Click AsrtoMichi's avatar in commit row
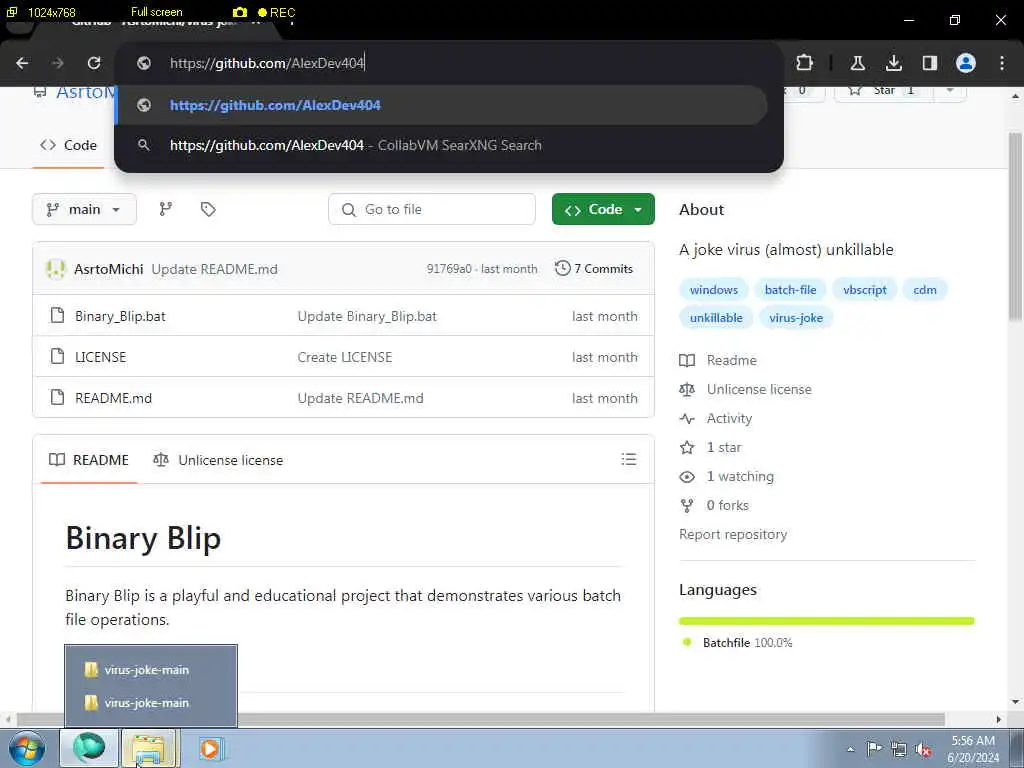Image resolution: width=1024 pixels, height=768 pixels. pyautogui.click(x=56, y=268)
